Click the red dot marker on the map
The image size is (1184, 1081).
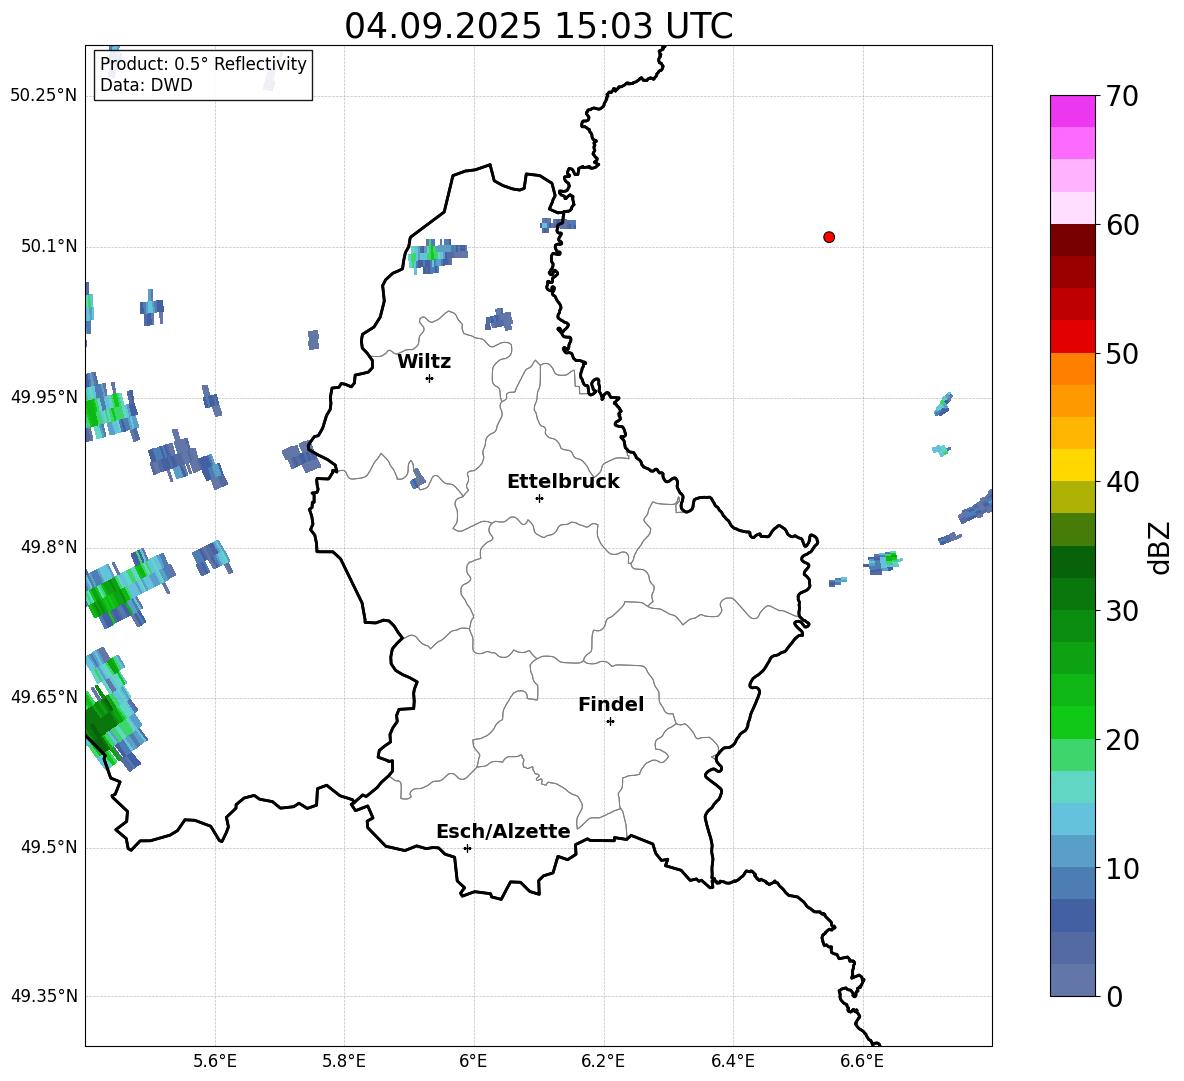(828, 237)
